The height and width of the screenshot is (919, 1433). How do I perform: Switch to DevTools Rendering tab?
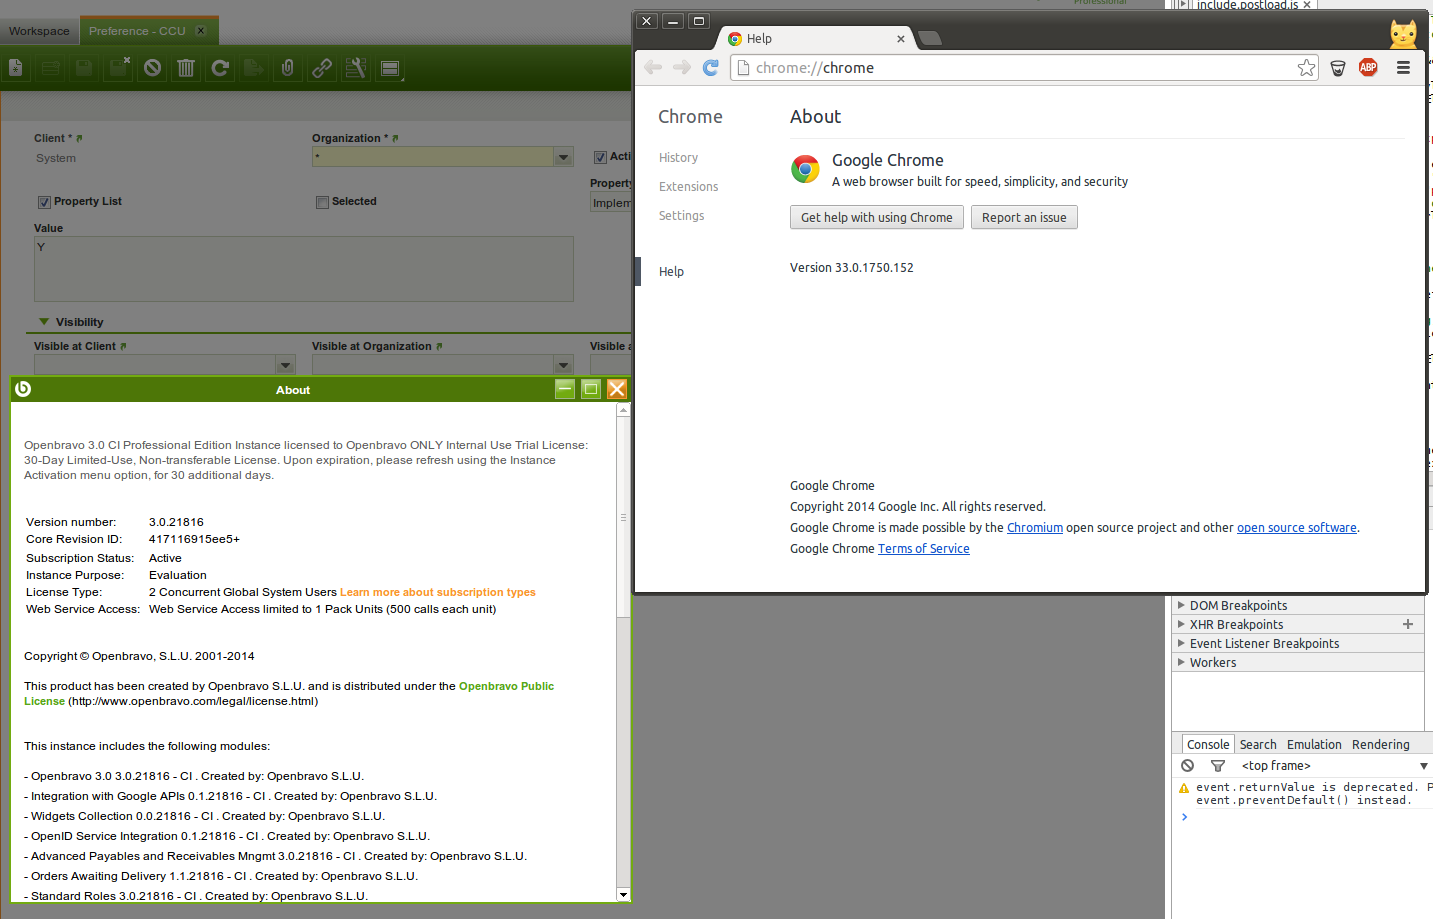(1380, 745)
